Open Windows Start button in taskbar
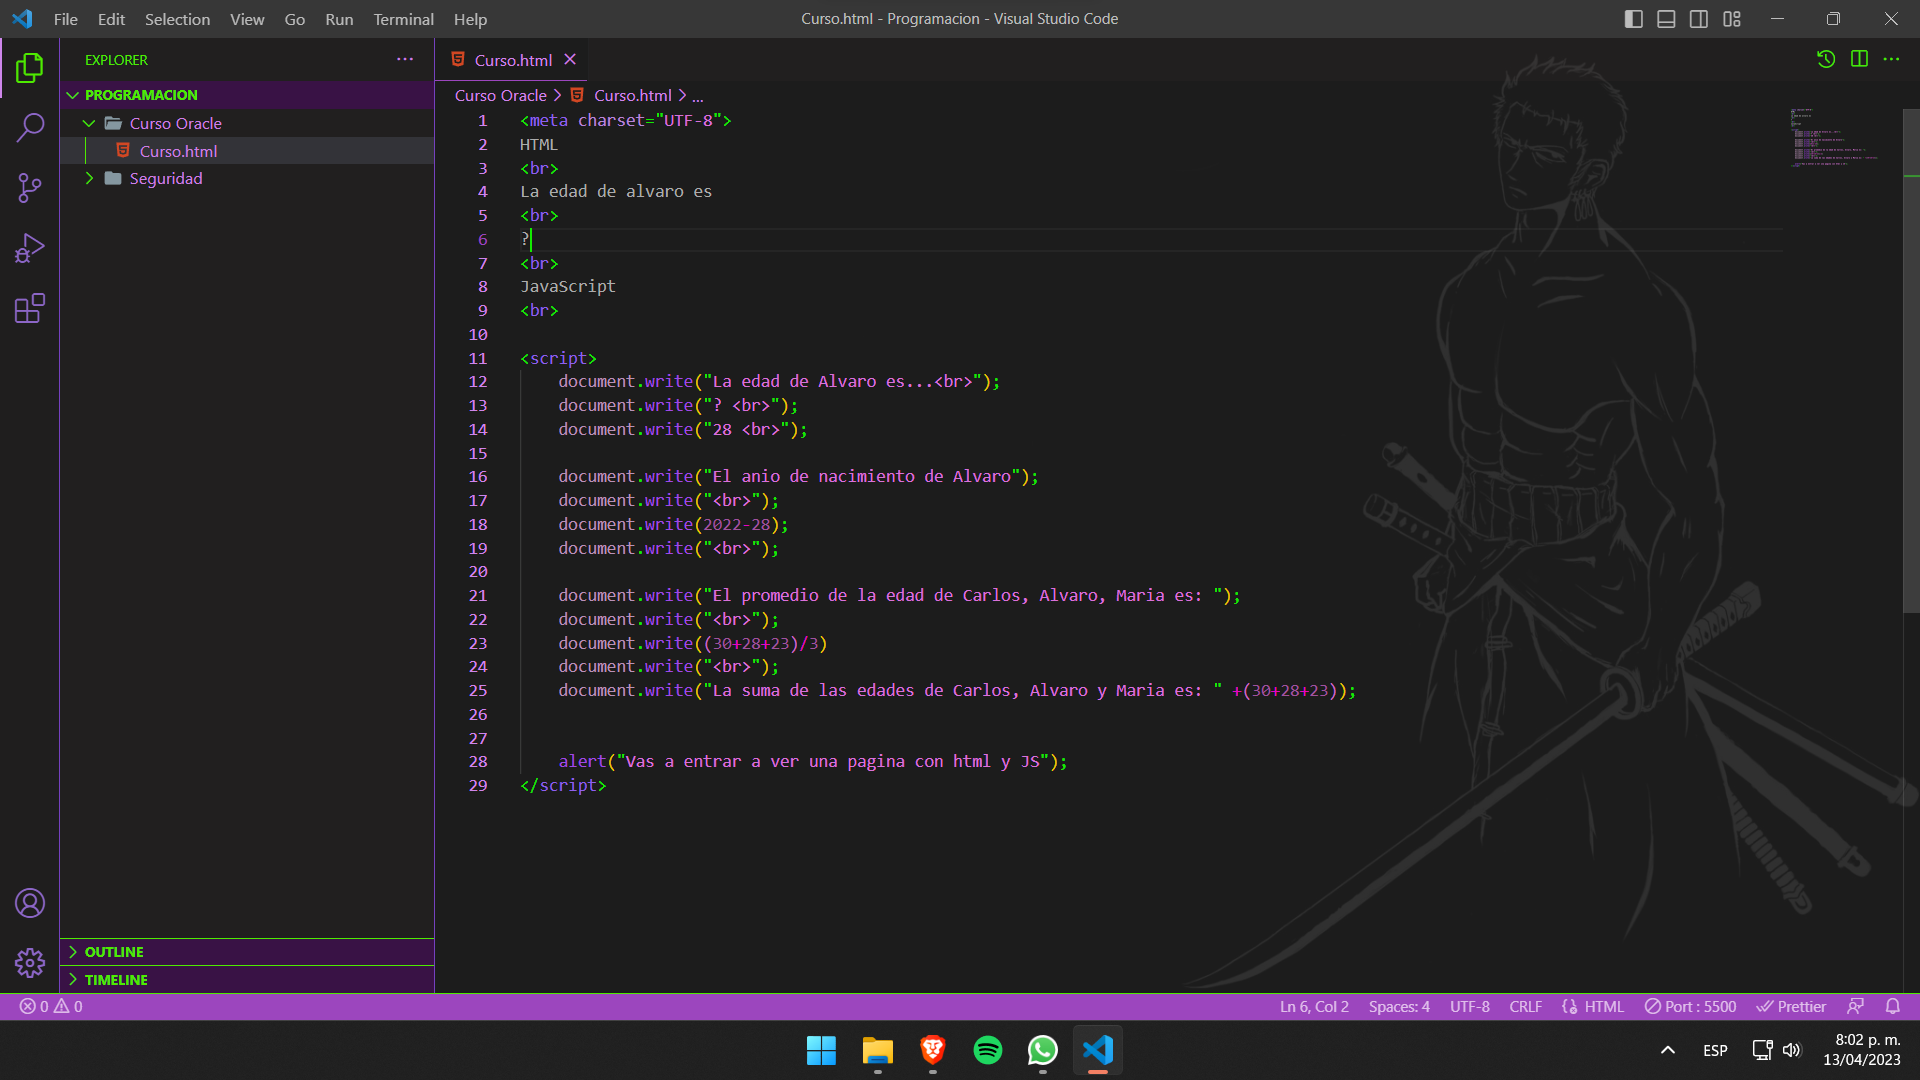Viewport: 1920px width, 1080px height. pos(821,1050)
